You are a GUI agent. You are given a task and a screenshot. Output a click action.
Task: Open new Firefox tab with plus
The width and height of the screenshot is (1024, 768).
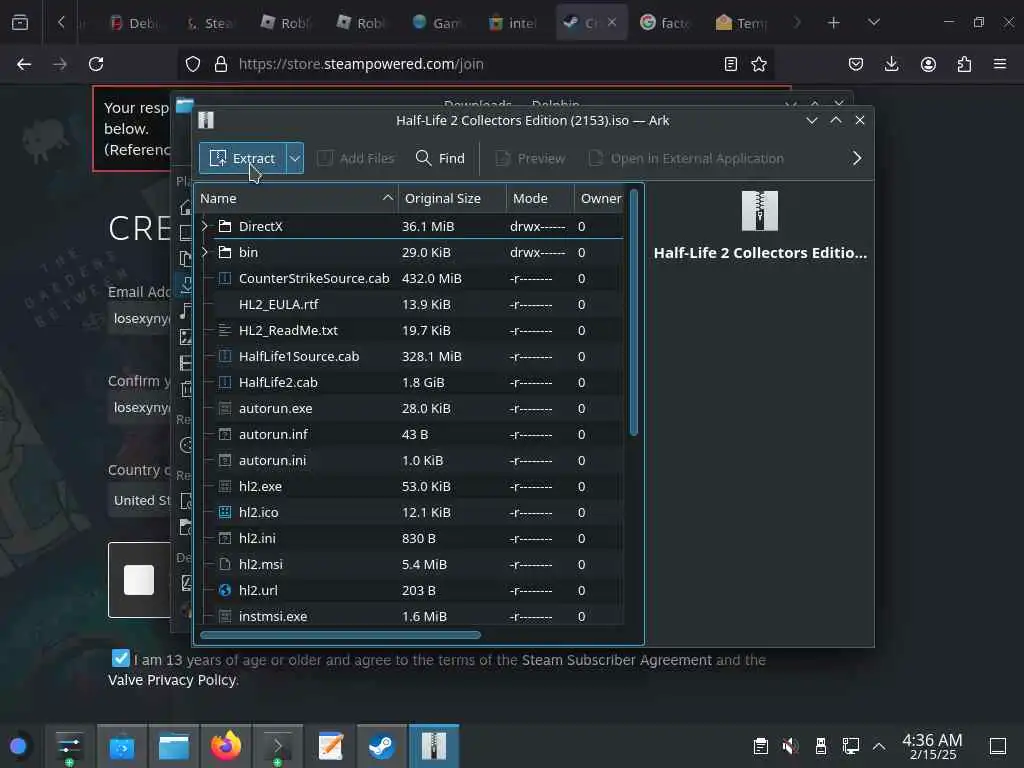pos(833,23)
